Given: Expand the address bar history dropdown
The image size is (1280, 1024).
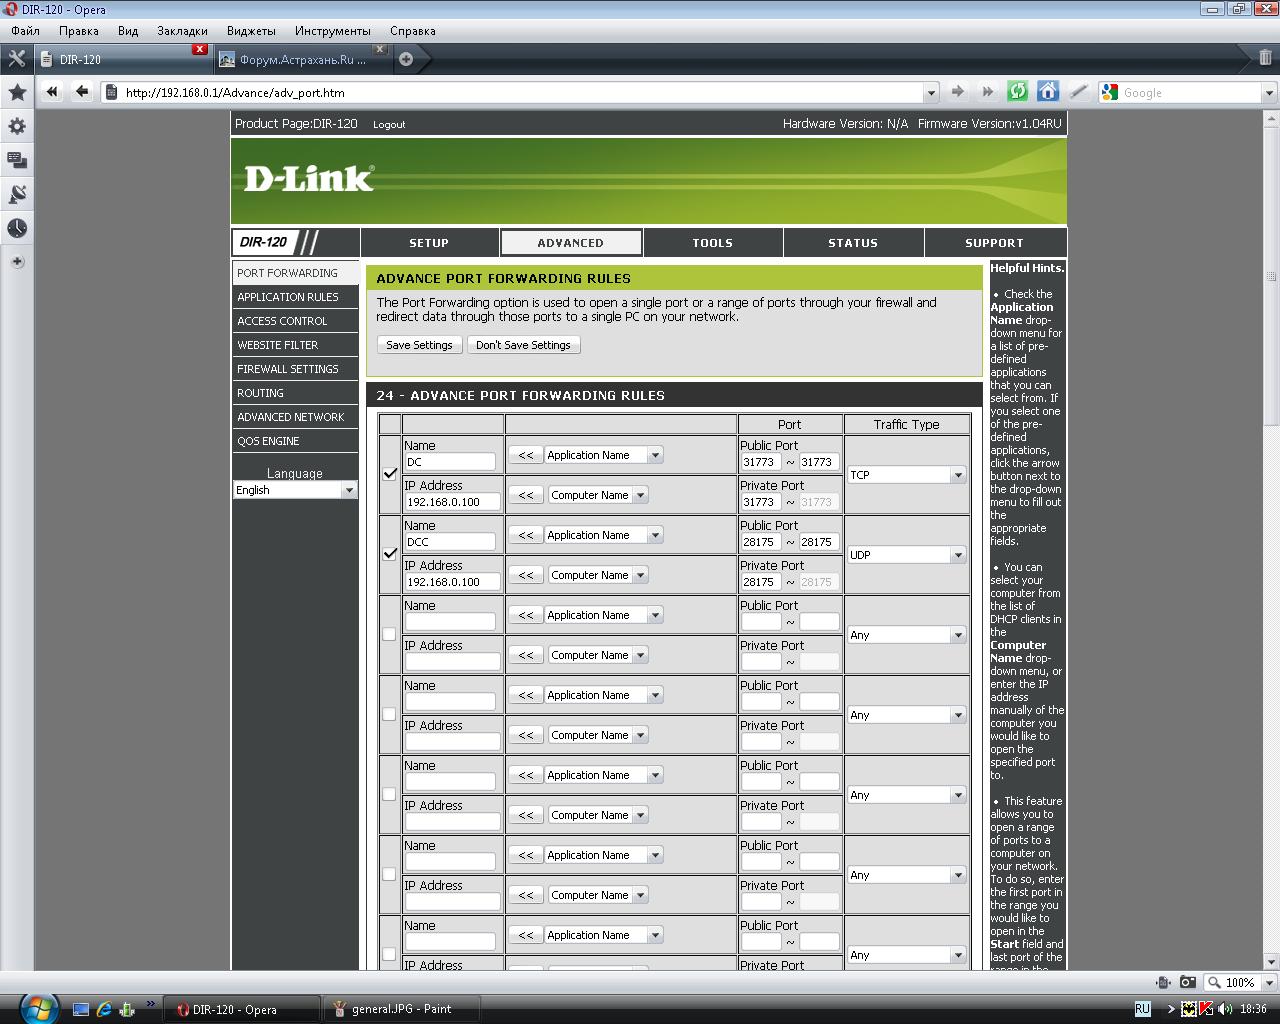Looking at the screenshot, I should pyautogui.click(x=931, y=92).
